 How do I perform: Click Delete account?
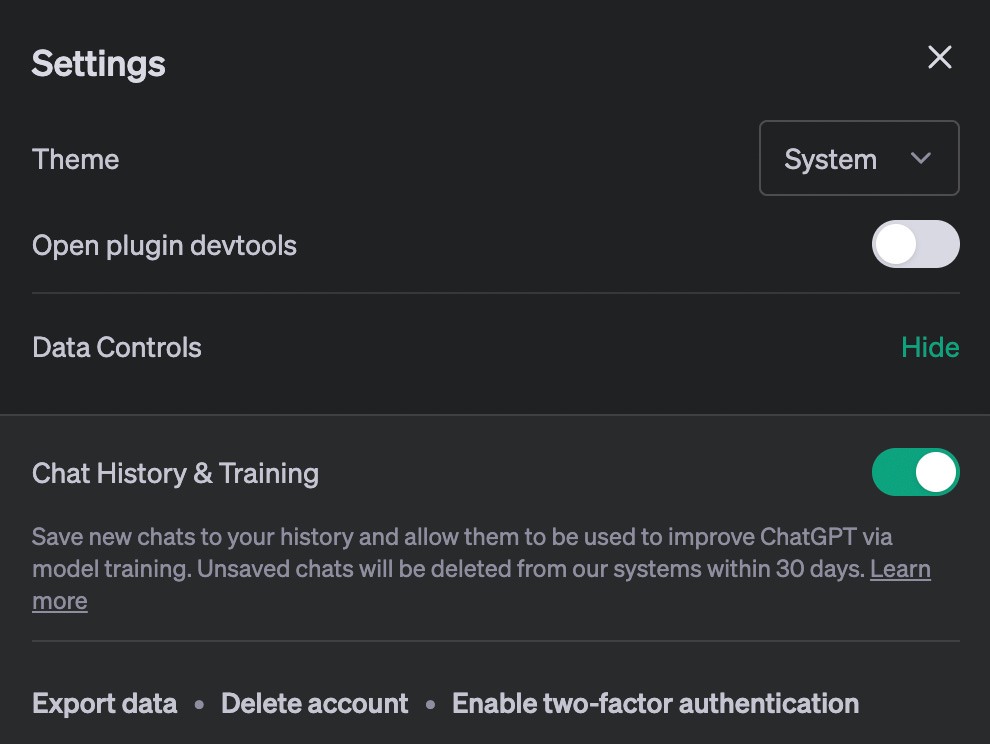coord(314,704)
